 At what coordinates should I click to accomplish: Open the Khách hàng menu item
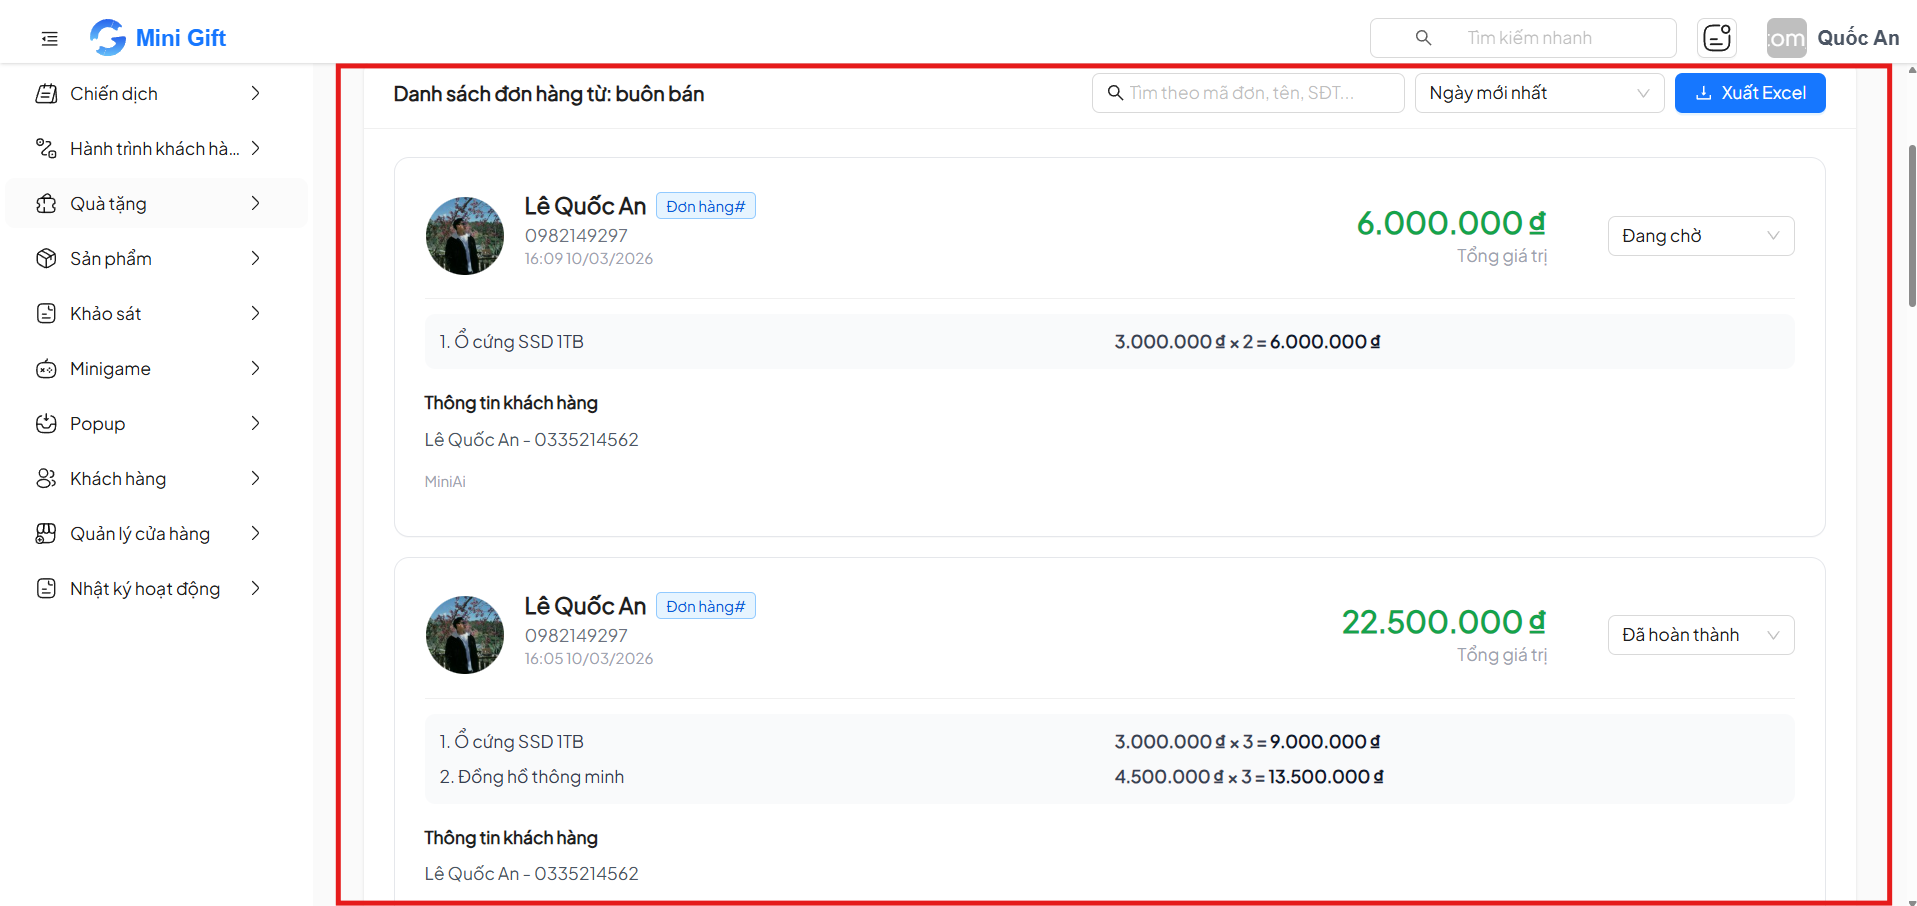coord(157,479)
